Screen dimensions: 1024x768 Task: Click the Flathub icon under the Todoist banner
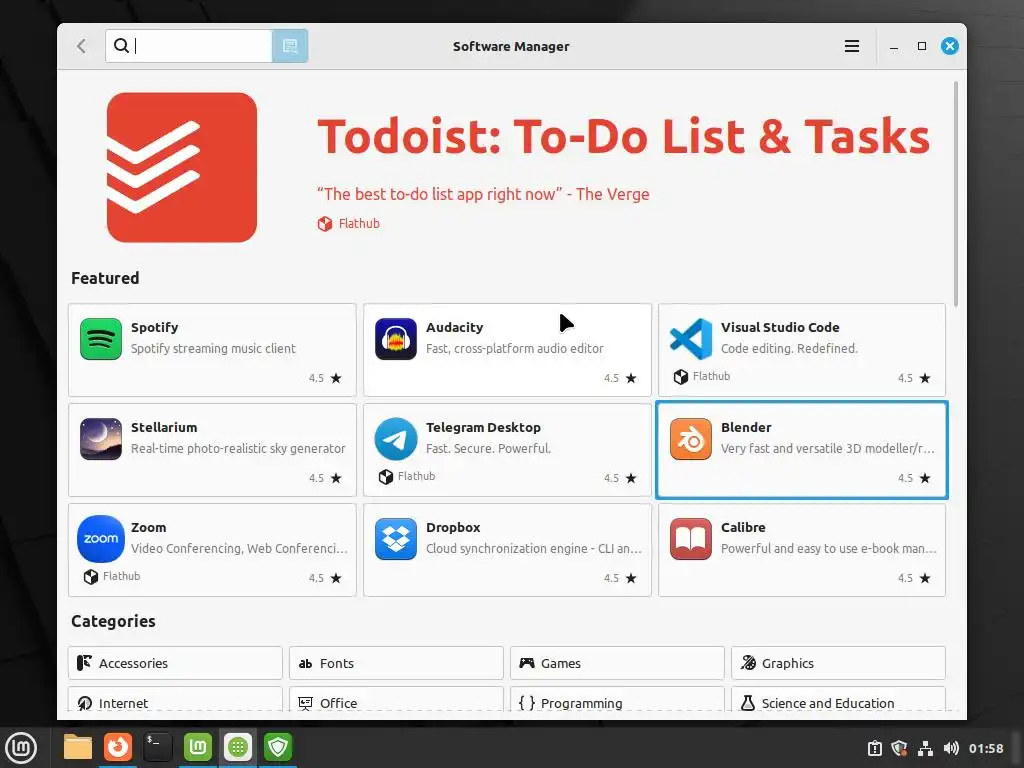[x=325, y=224]
